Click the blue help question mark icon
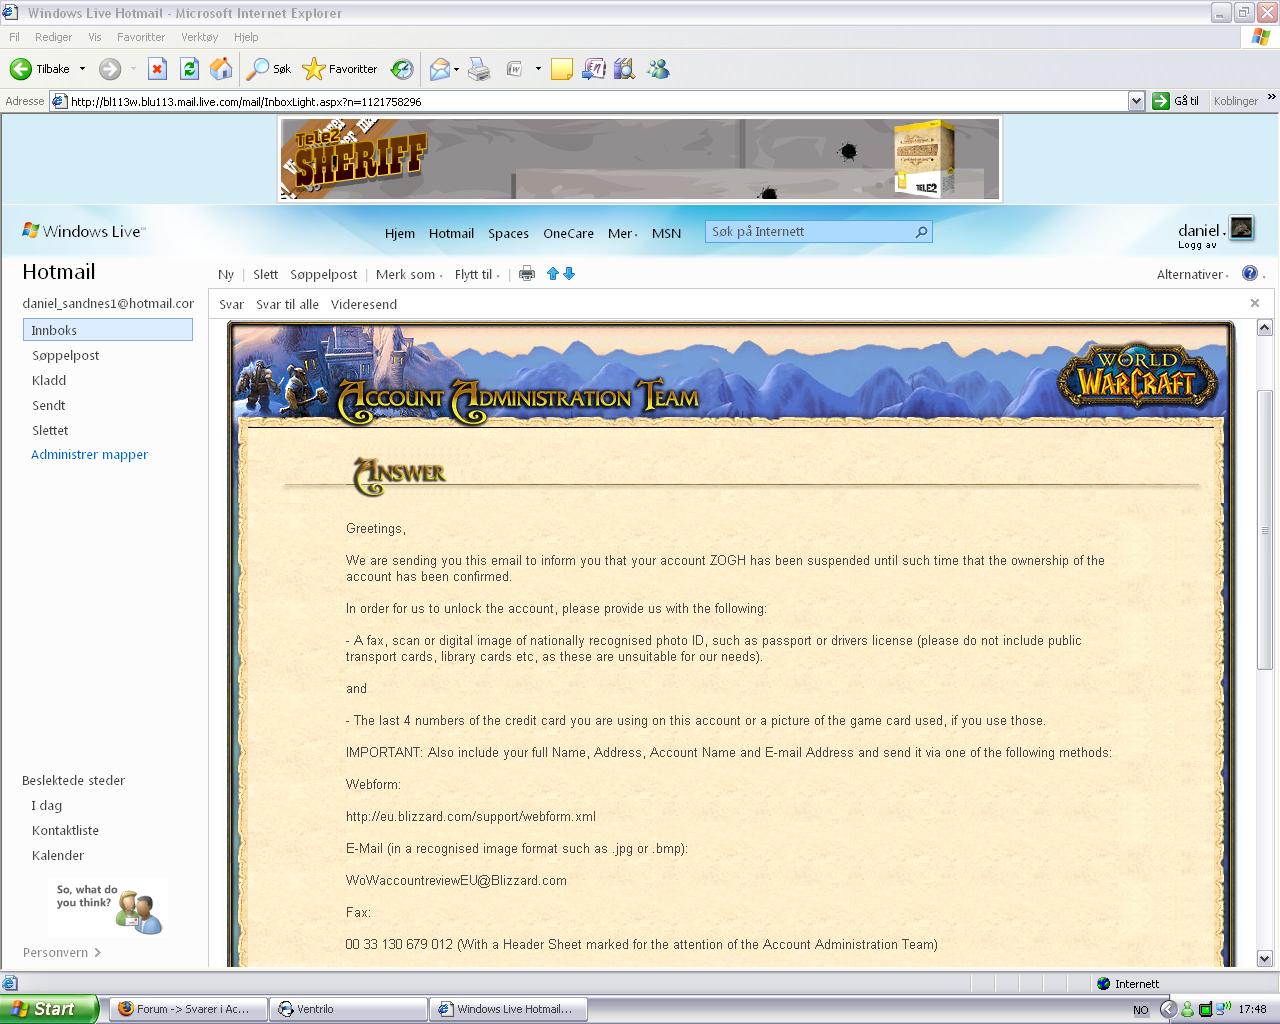Screen dimensions: 1280x1024 point(1249,273)
